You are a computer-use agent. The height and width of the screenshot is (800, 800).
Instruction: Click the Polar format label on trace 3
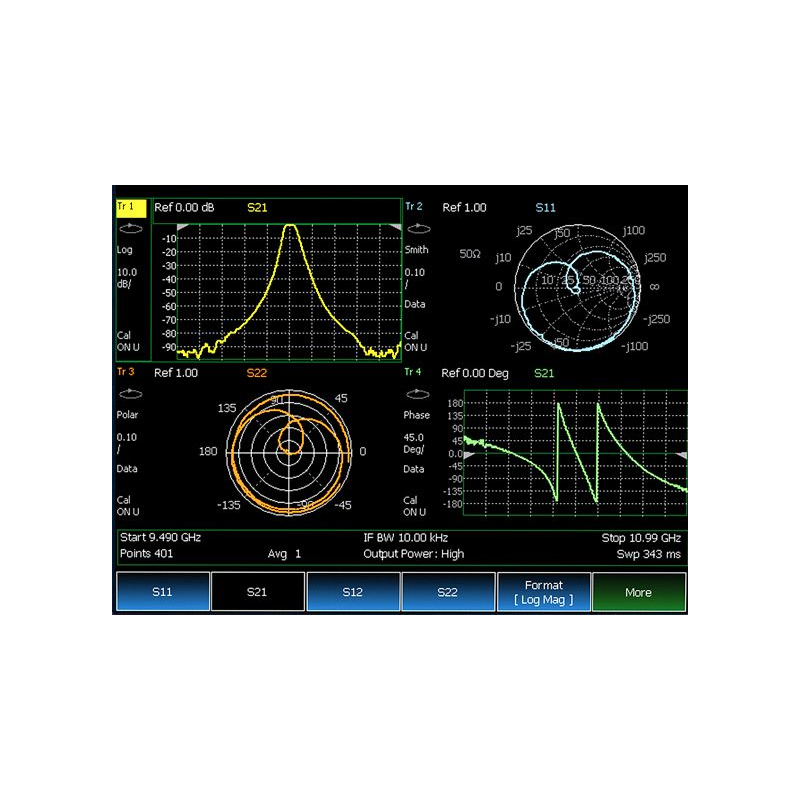[x=128, y=415]
